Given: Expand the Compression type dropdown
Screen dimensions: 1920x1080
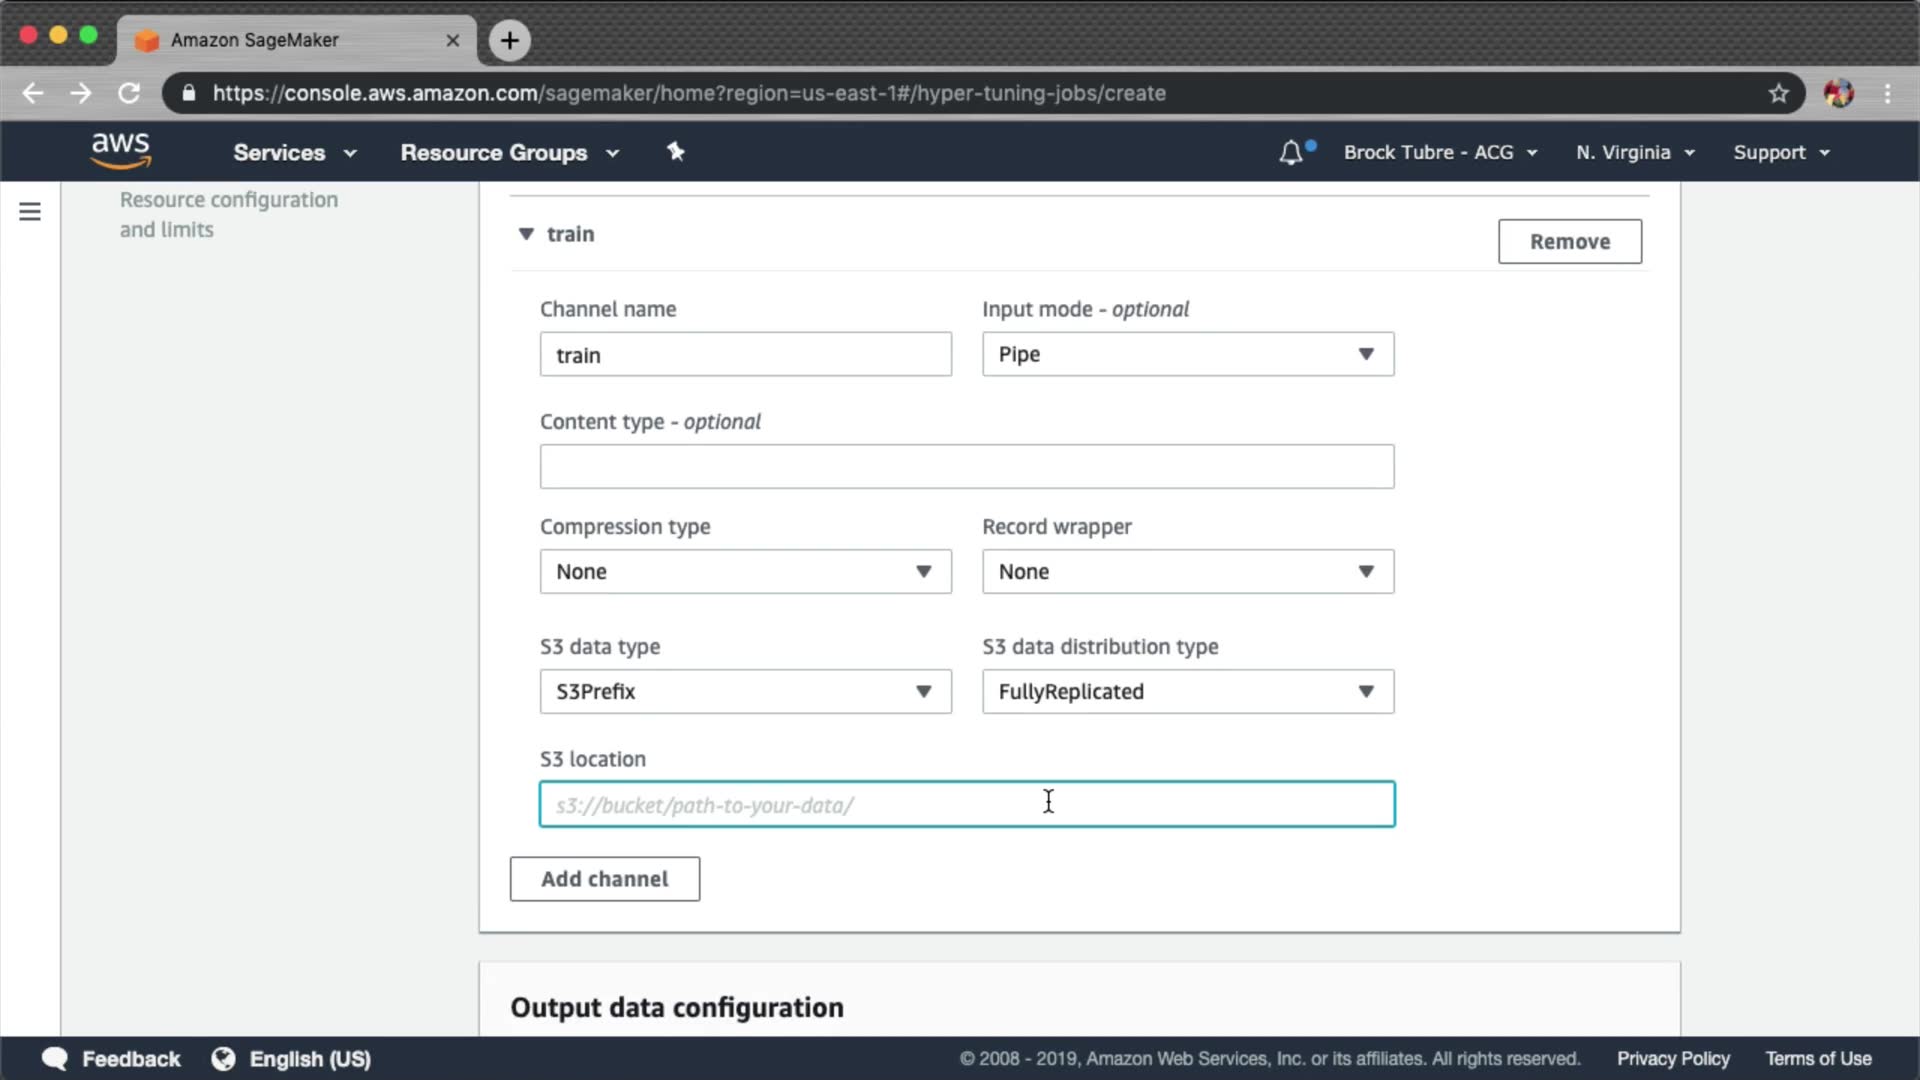Looking at the screenshot, I should [x=745, y=572].
